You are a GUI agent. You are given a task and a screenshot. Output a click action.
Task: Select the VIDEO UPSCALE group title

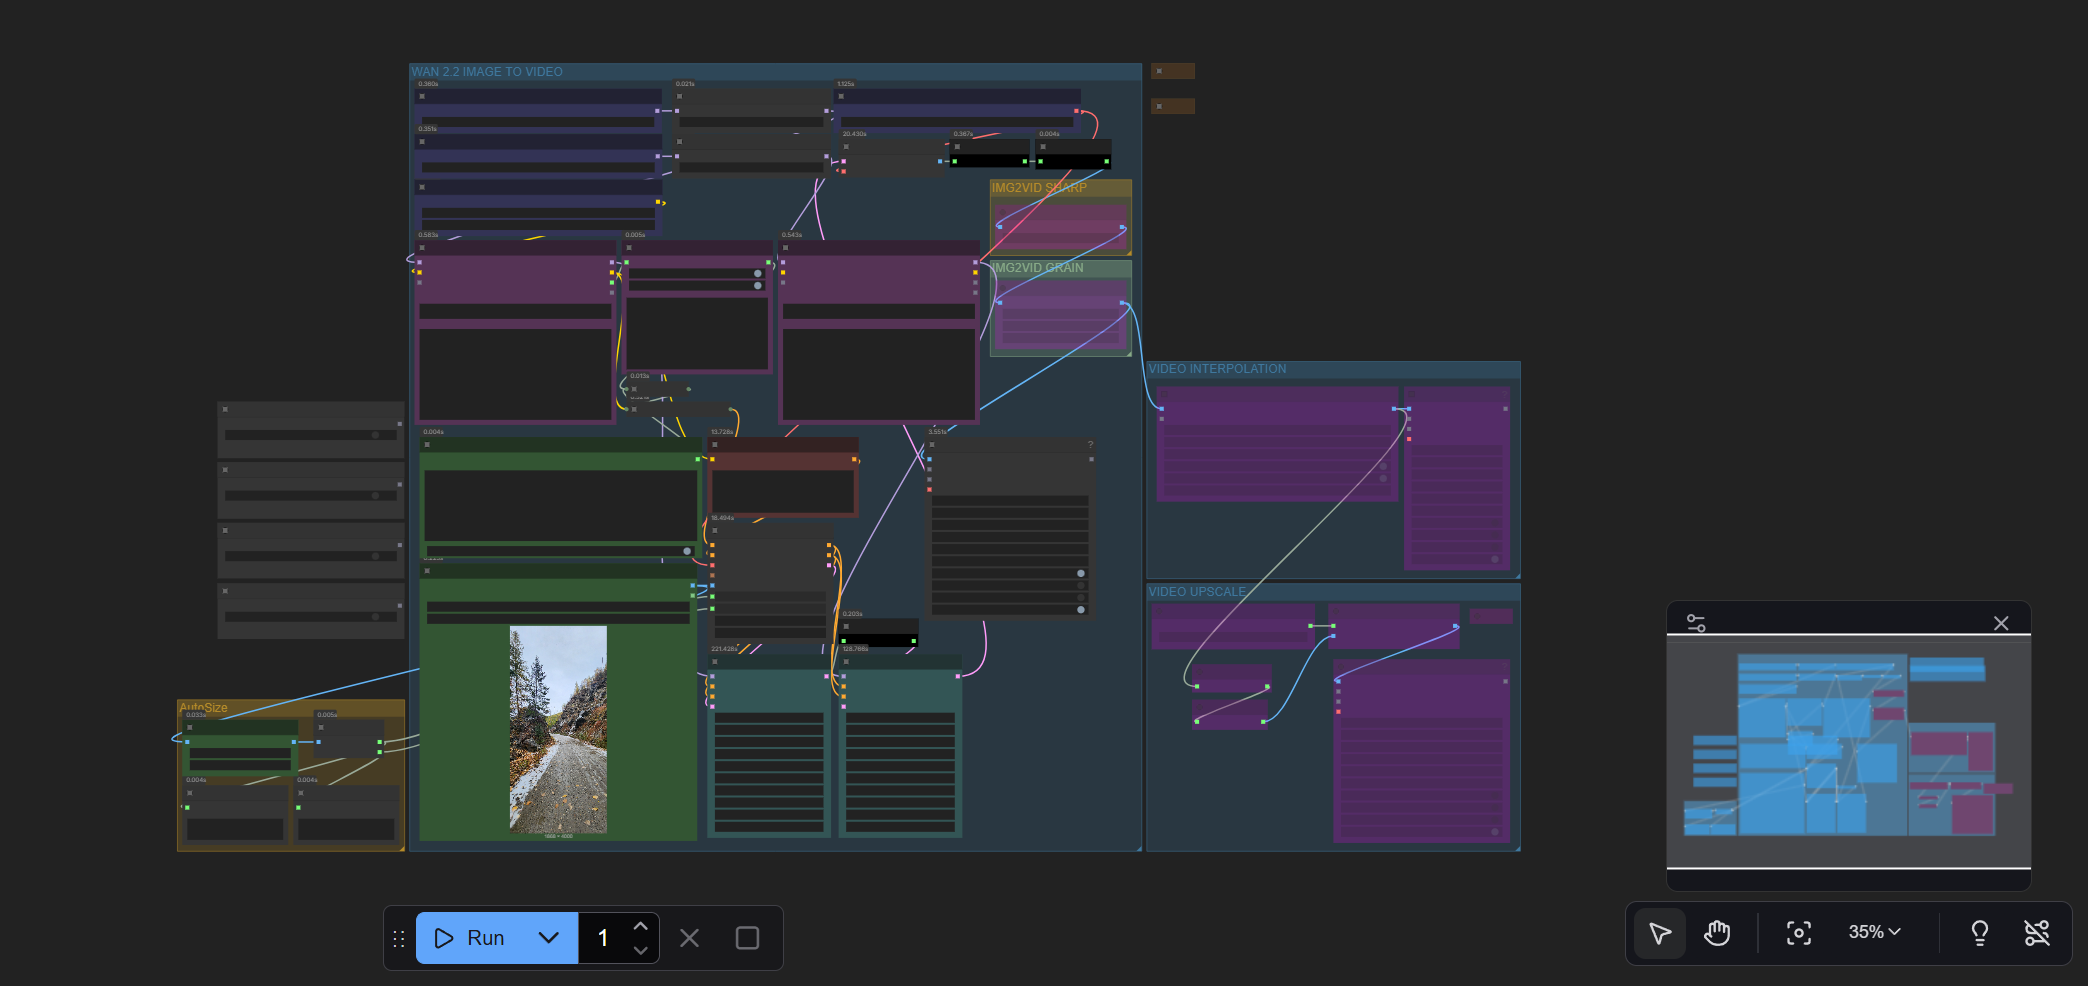point(1197,592)
